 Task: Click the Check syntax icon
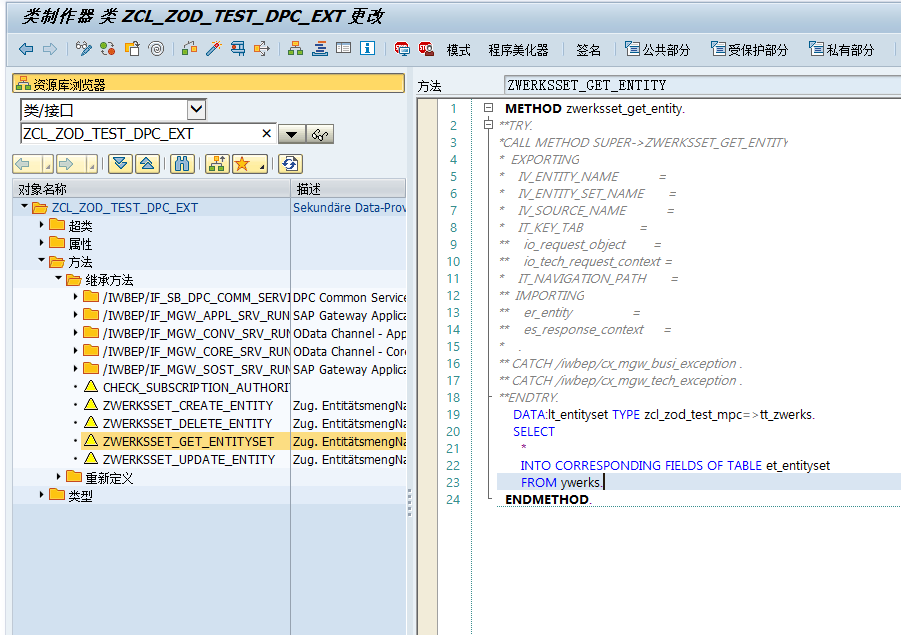[187, 49]
